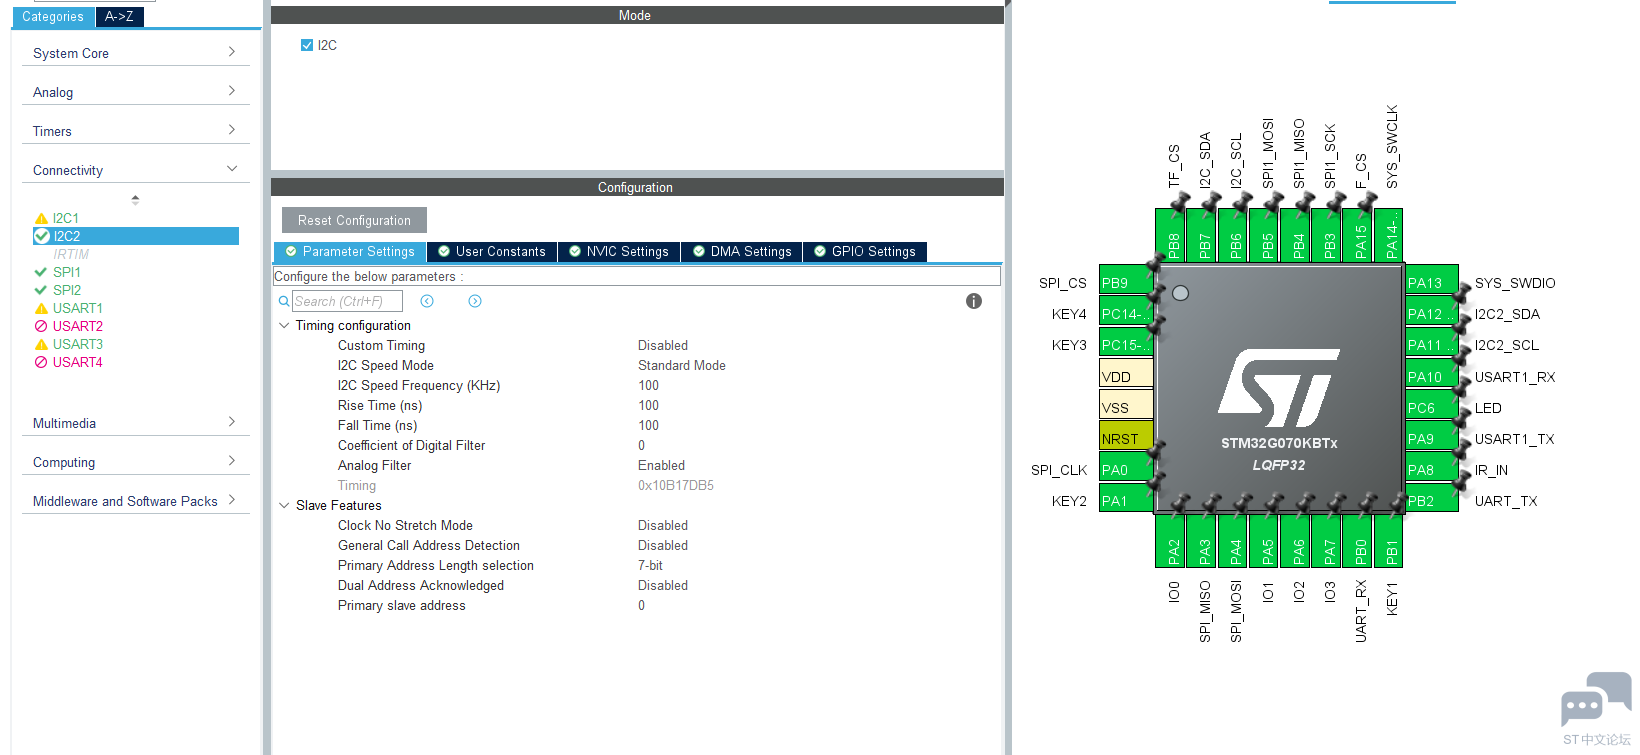Collapse the Timing configuration section
This screenshot has width=1640, height=755.
pos(284,325)
